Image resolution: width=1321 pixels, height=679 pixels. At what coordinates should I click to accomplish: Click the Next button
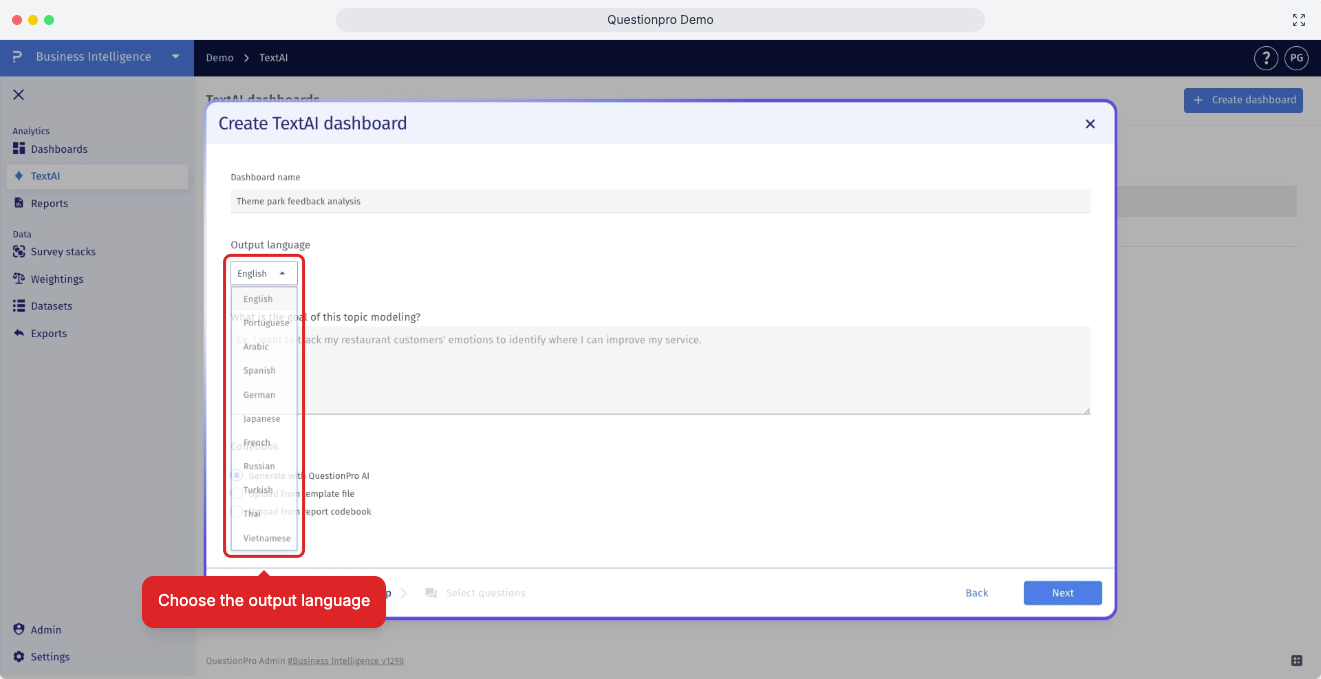1063,593
